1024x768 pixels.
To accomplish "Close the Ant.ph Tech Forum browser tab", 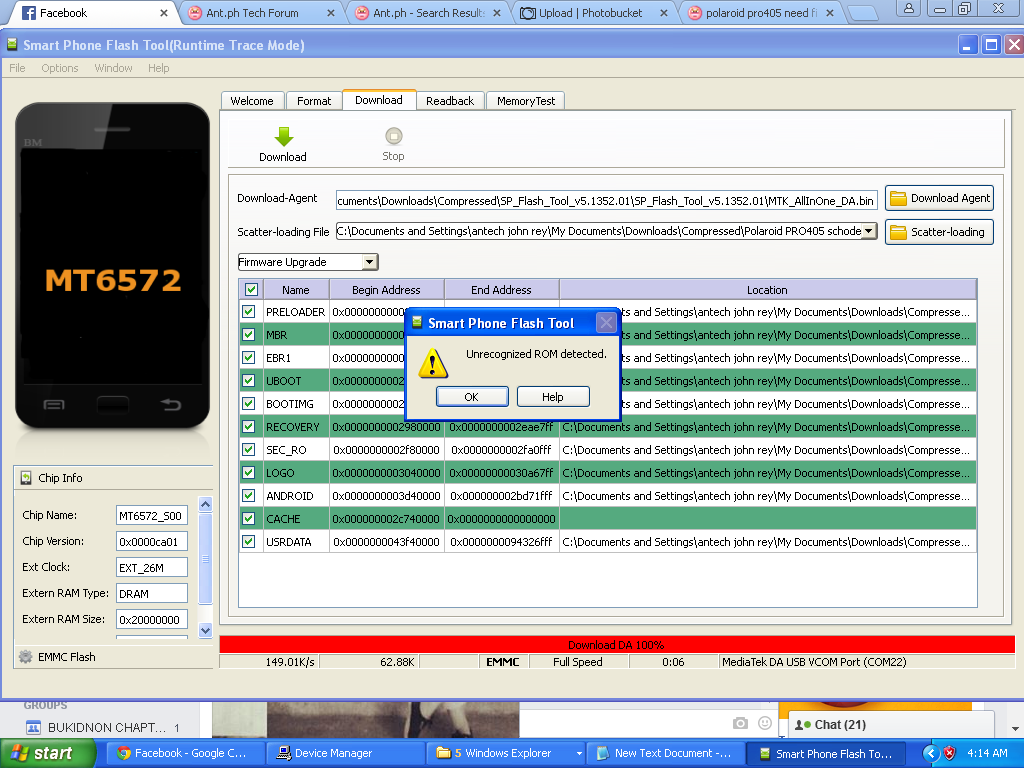I will pos(331,13).
